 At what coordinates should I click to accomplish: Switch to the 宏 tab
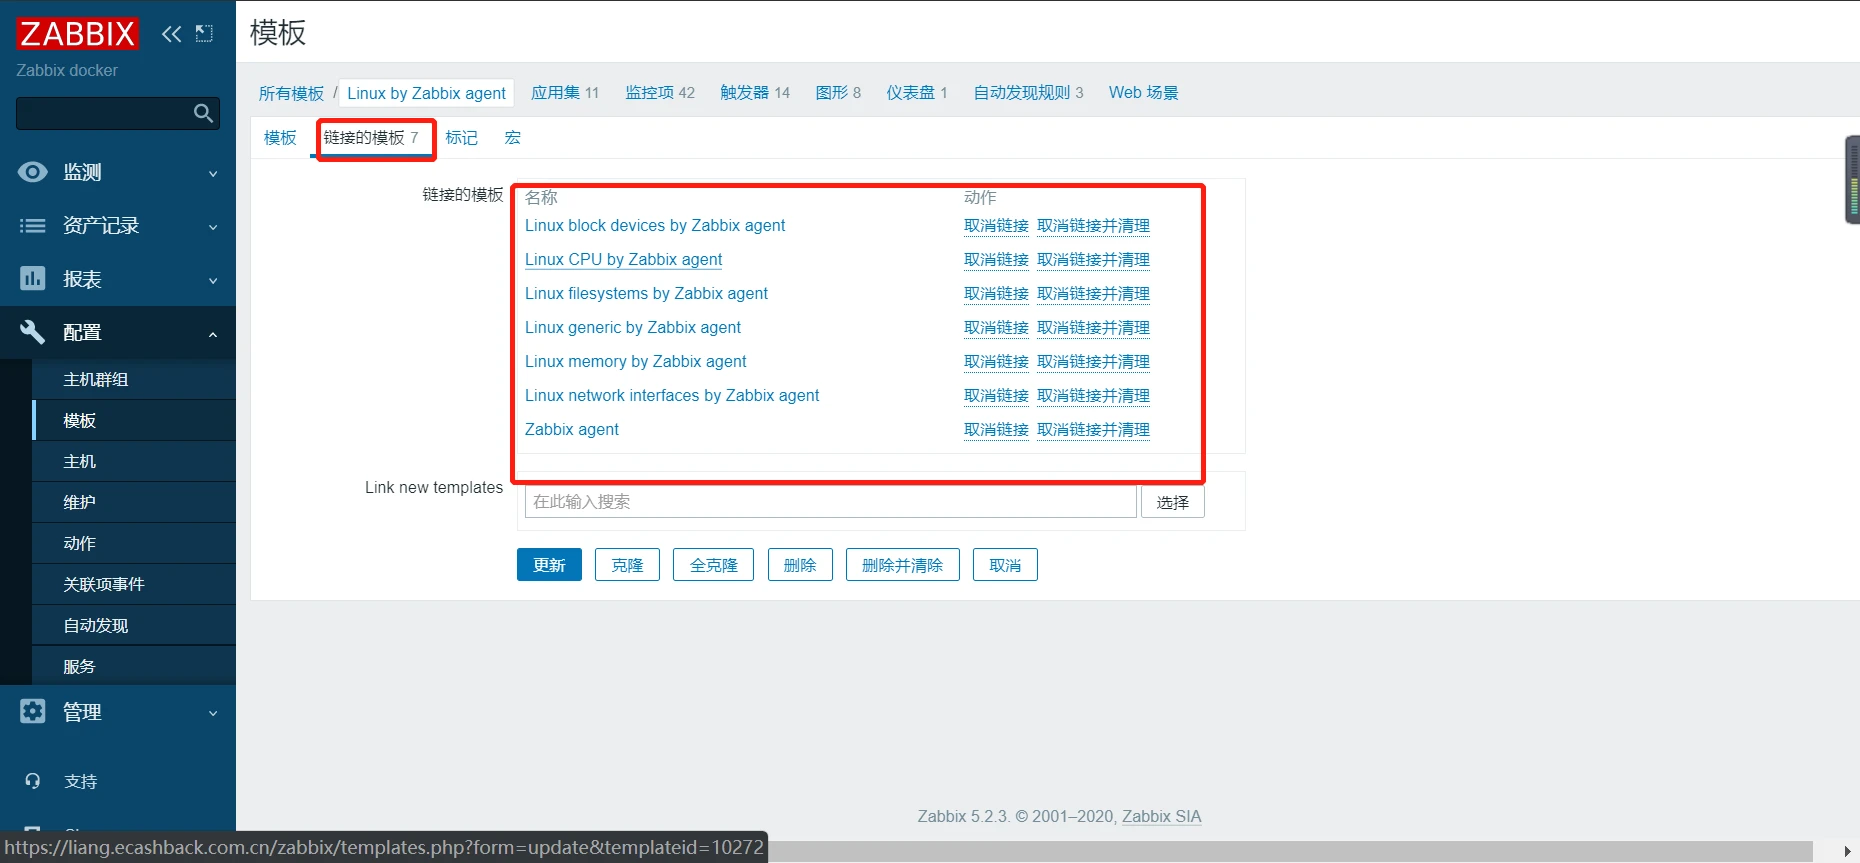[x=513, y=138]
